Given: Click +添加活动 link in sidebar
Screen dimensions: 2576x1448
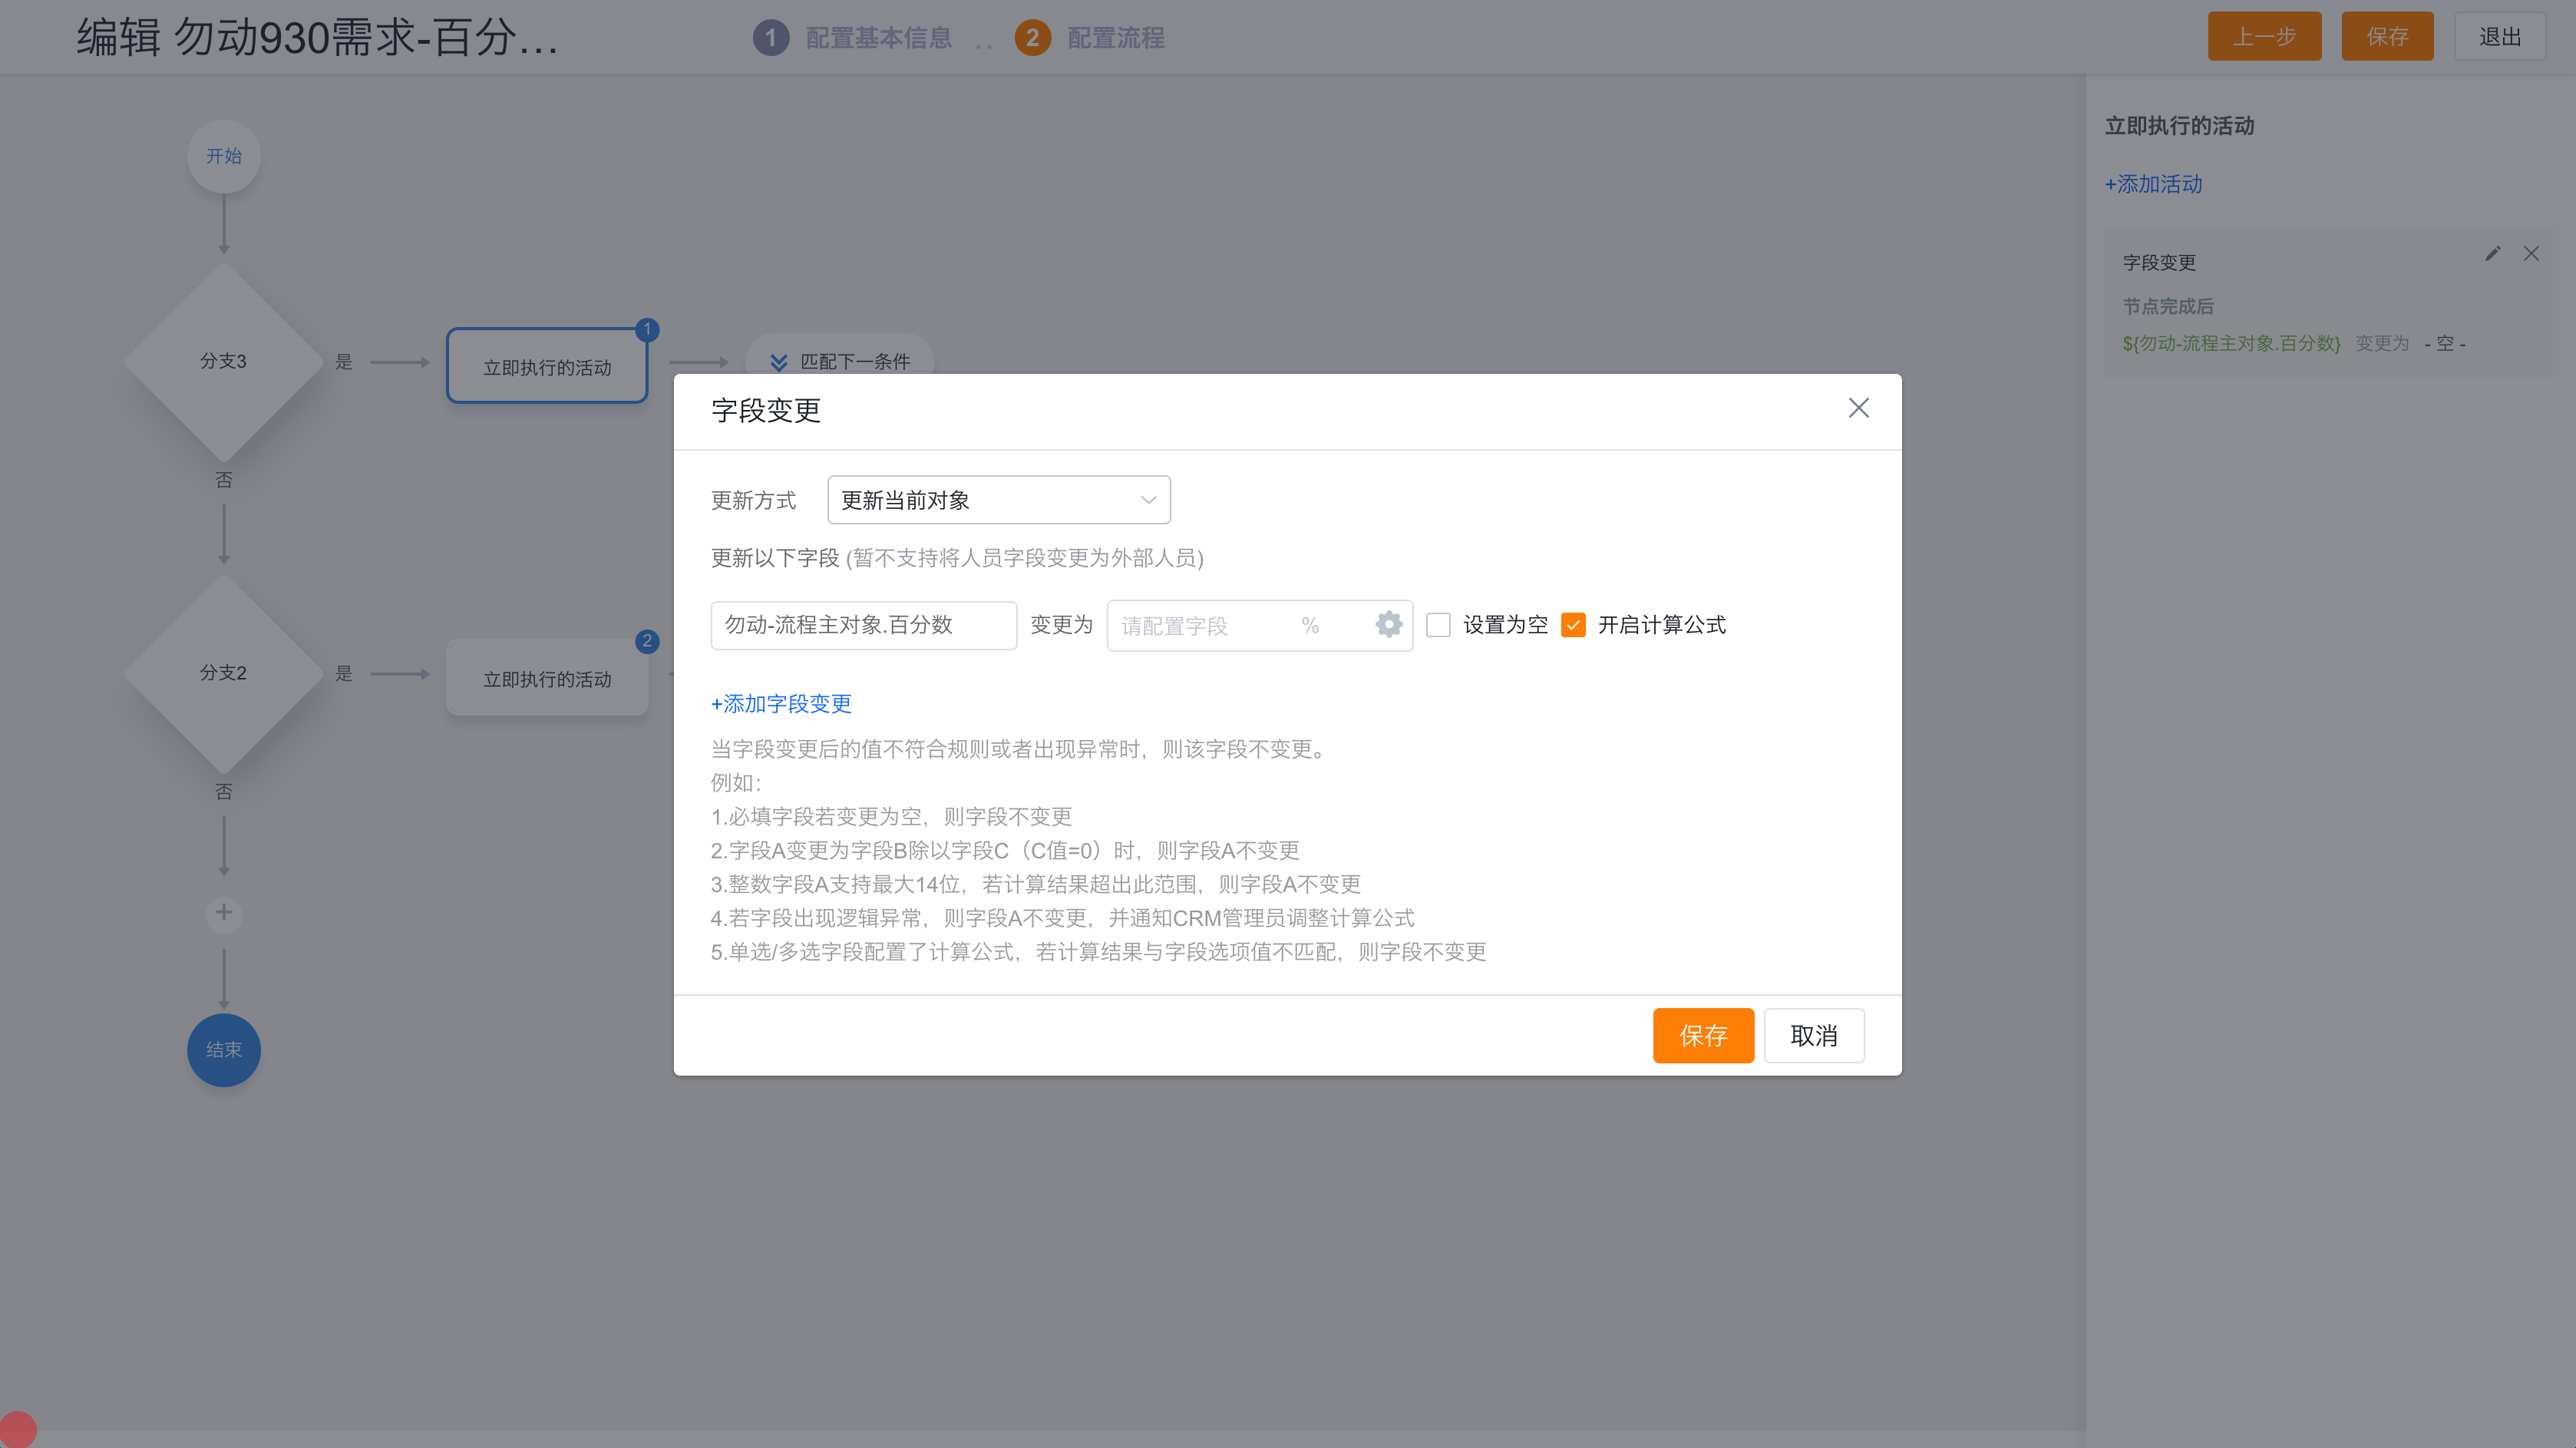Looking at the screenshot, I should point(2153,184).
